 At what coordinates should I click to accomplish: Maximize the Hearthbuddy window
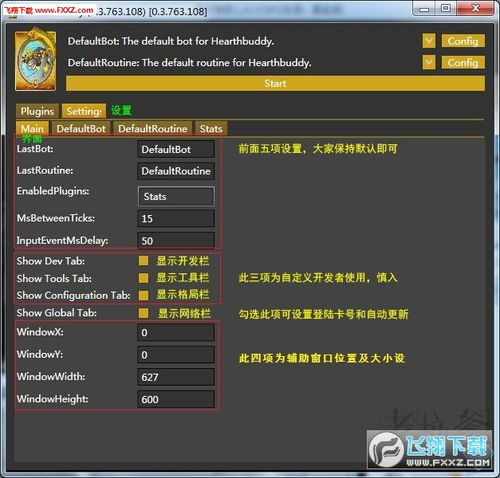pyautogui.click(x=446, y=8)
